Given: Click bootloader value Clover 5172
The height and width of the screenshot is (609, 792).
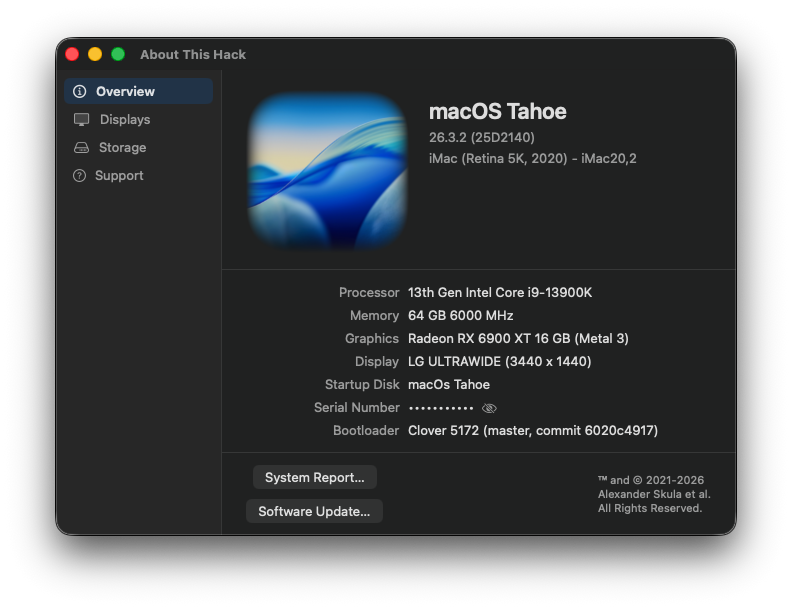Looking at the screenshot, I should (x=533, y=430).
